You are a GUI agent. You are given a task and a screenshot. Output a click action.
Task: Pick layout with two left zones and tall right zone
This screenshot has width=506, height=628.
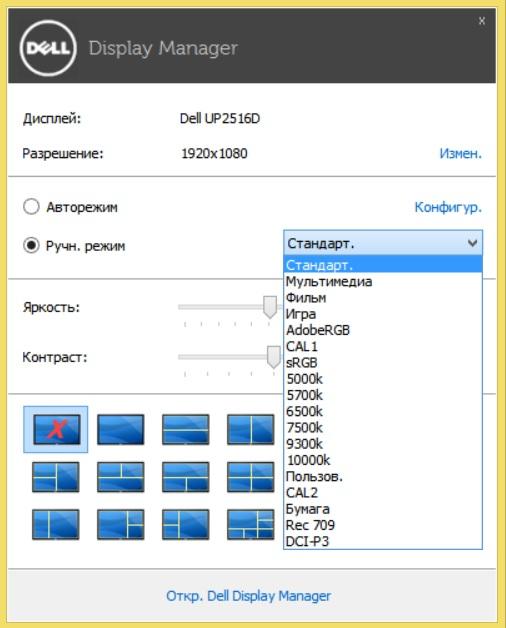pos(56,477)
